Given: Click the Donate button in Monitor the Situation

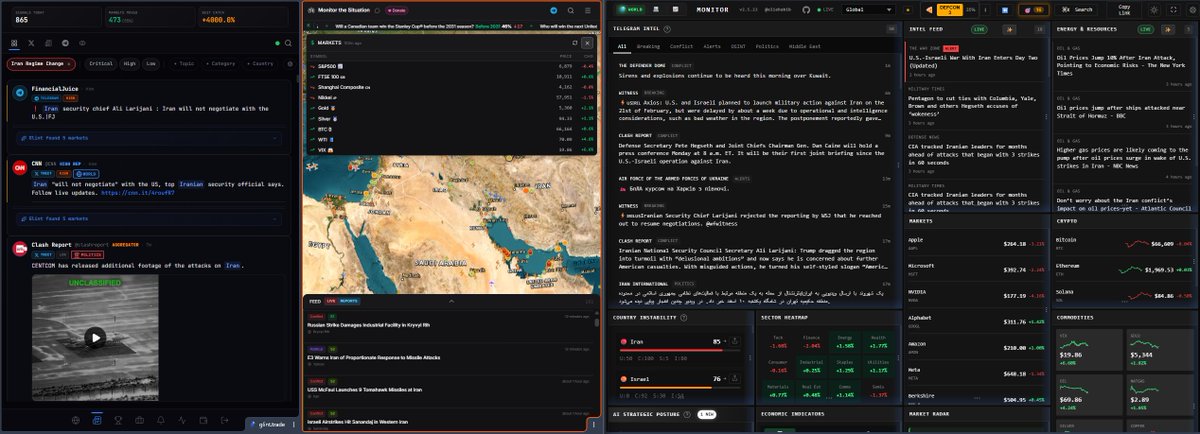Looking at the screenshot, I should pos(396,10).
